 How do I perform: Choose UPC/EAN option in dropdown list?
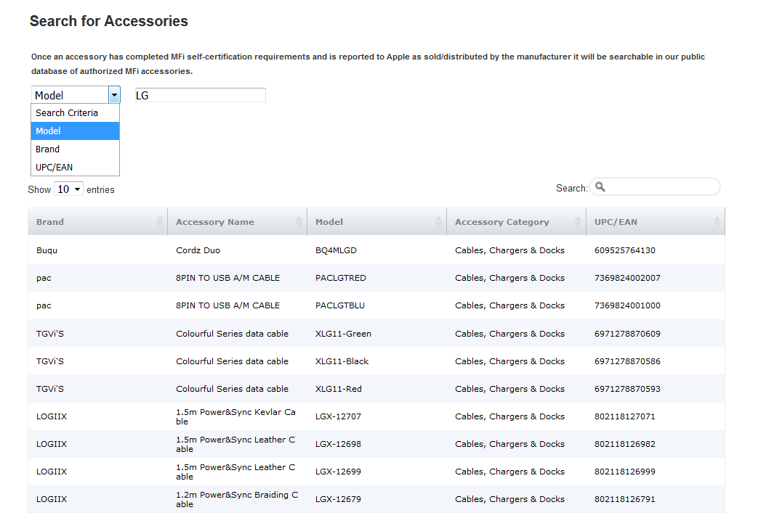(x=54, y=167)
